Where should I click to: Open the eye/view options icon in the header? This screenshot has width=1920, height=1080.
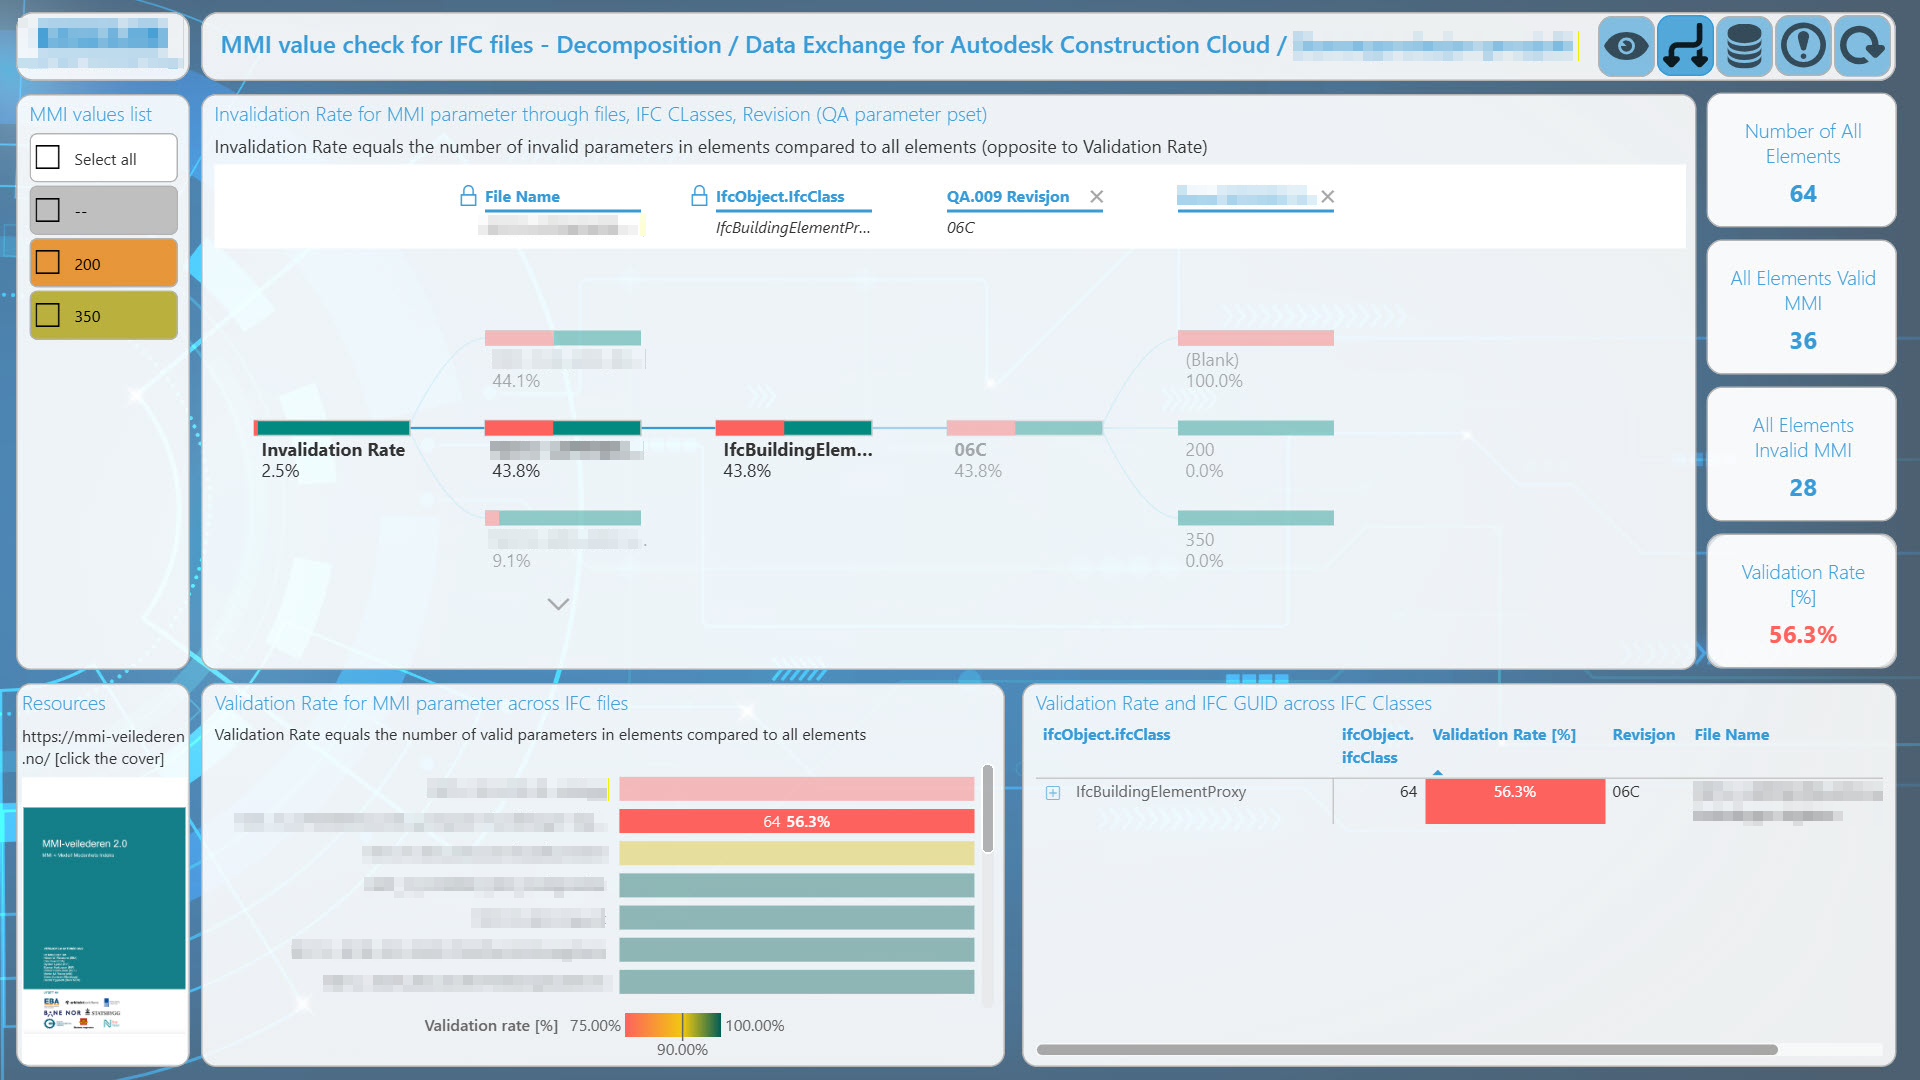1625,45
